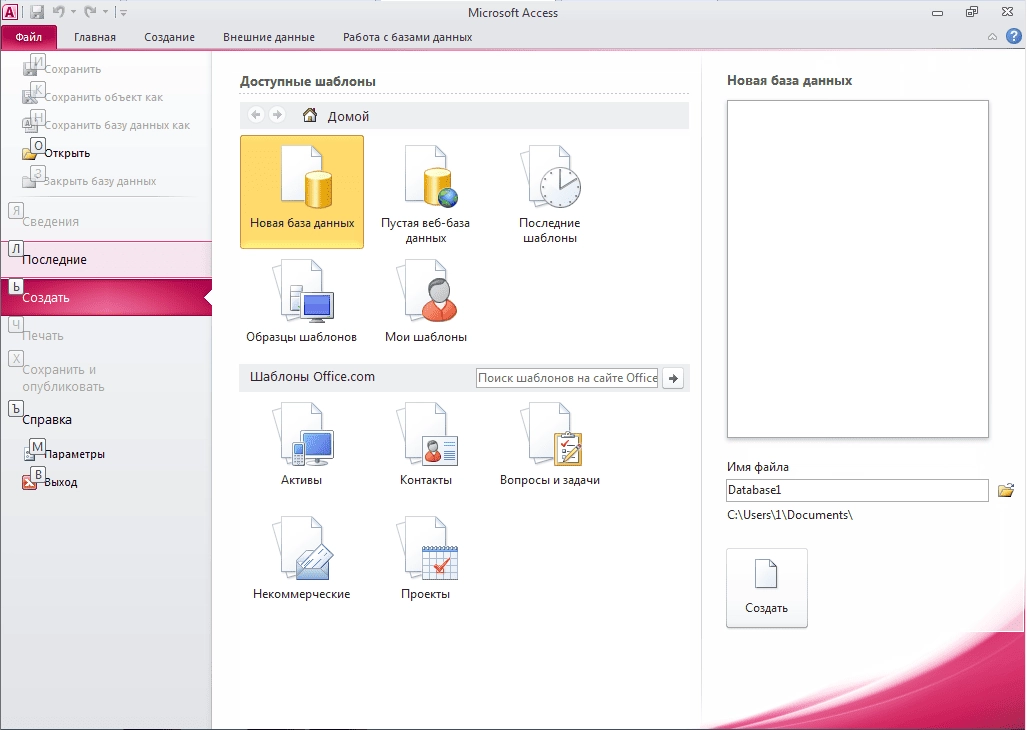Click Сохранить базу данных как
The width and height of the screenshot is (1027, 730).
point(106,125)
